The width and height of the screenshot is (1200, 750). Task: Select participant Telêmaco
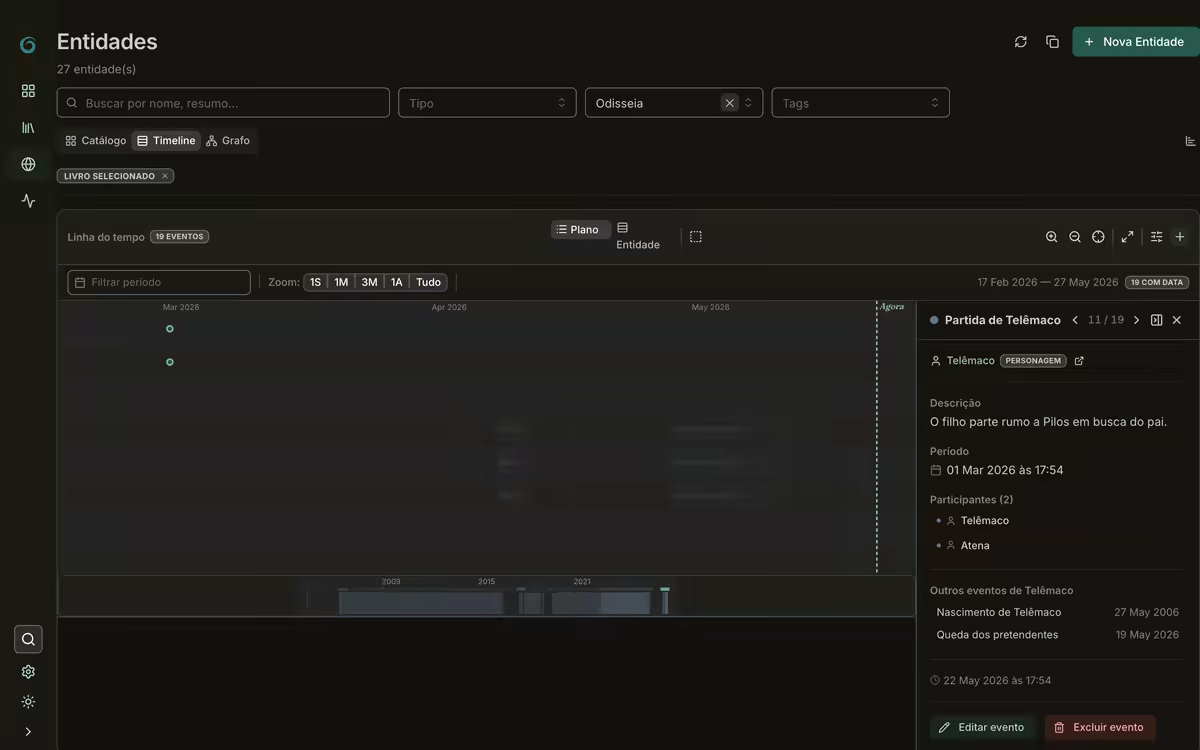click(x=984, y=521)
